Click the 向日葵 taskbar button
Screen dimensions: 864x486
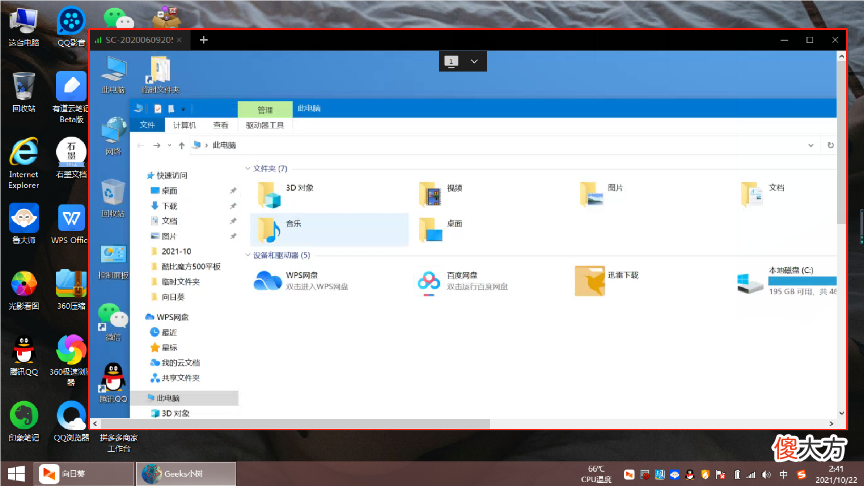click(x=86, y=474)
